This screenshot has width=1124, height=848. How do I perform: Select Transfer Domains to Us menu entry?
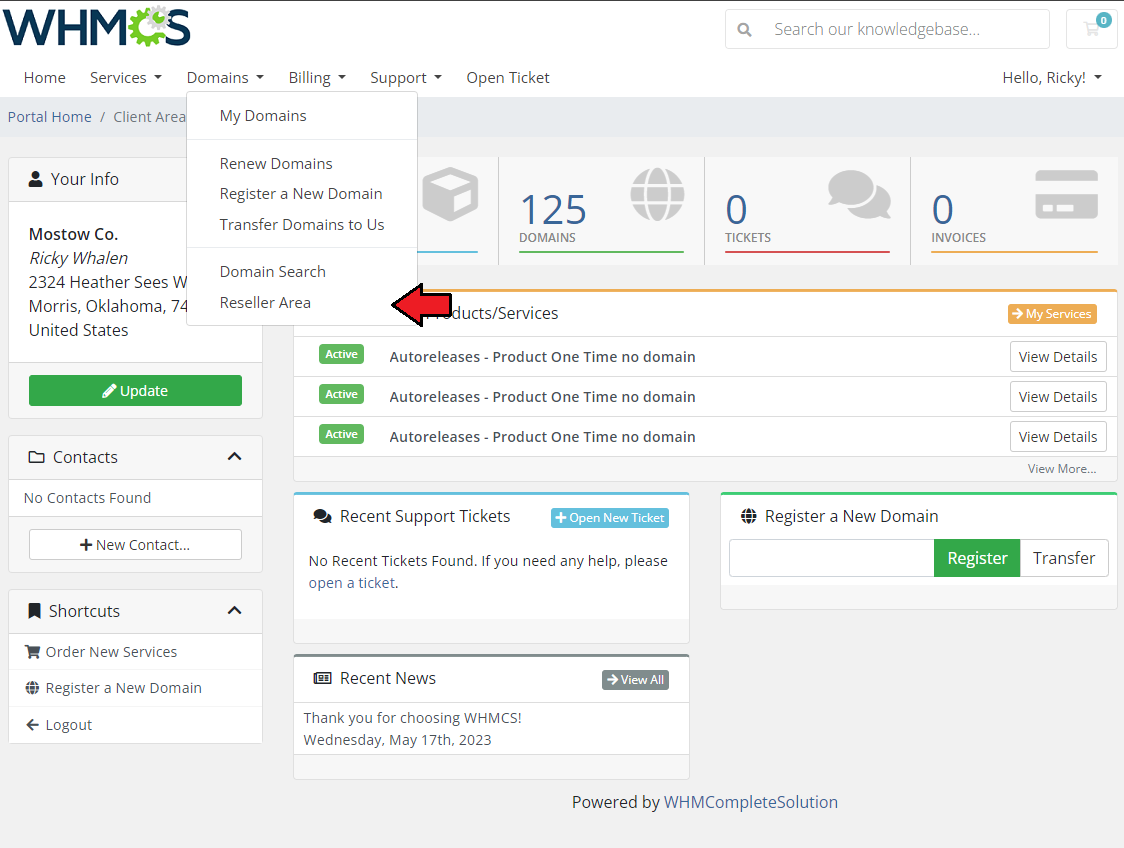(302, 224)
